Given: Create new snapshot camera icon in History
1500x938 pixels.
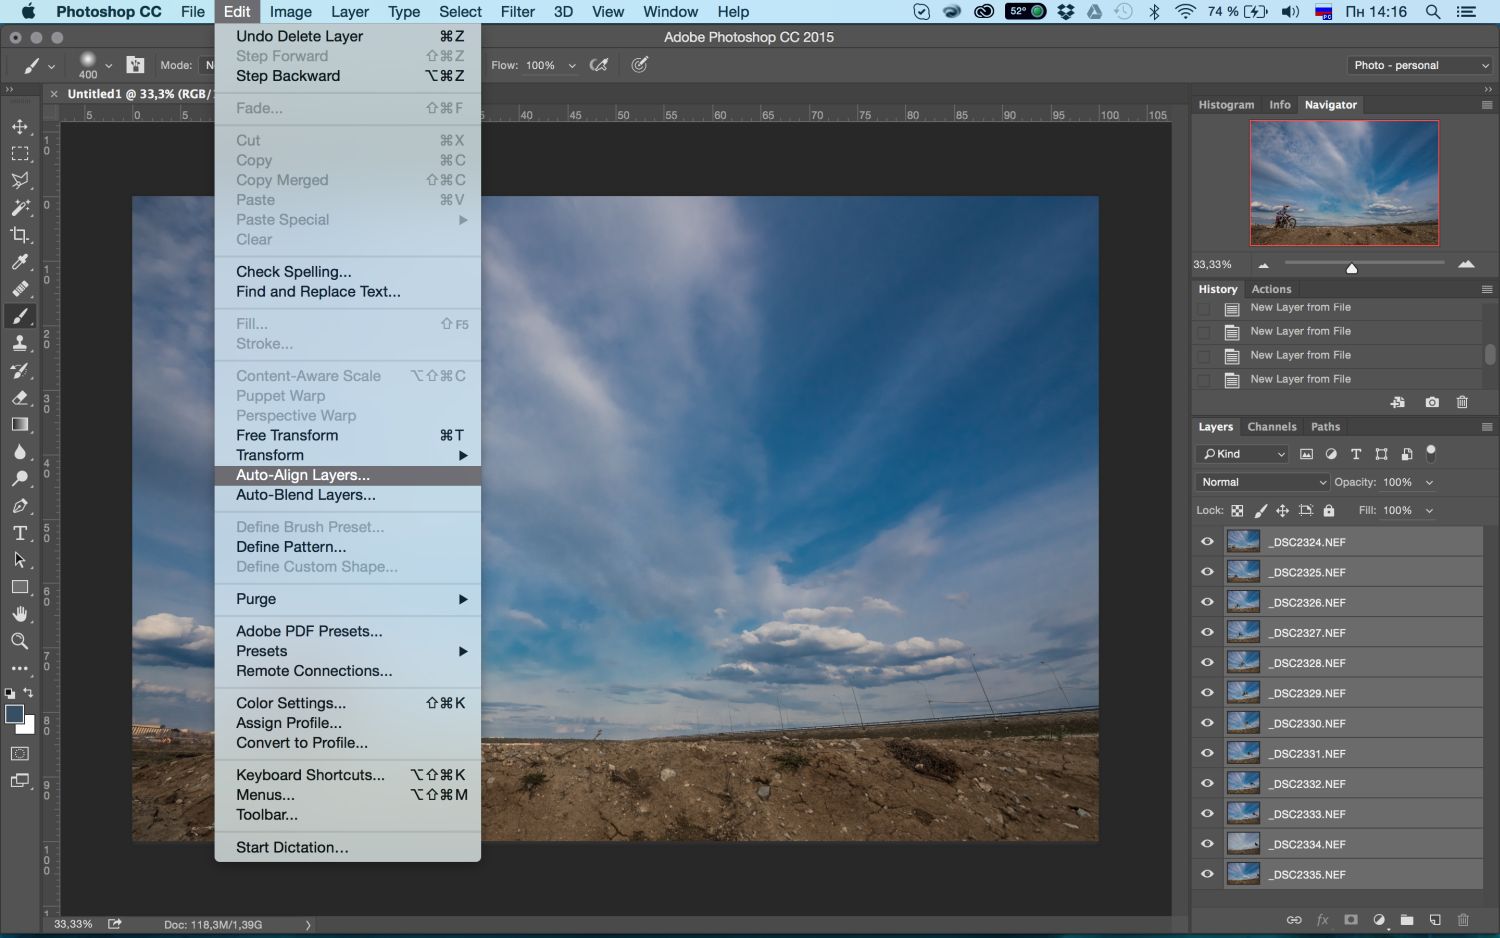Looking at the screenshot, I should 1432,402.
